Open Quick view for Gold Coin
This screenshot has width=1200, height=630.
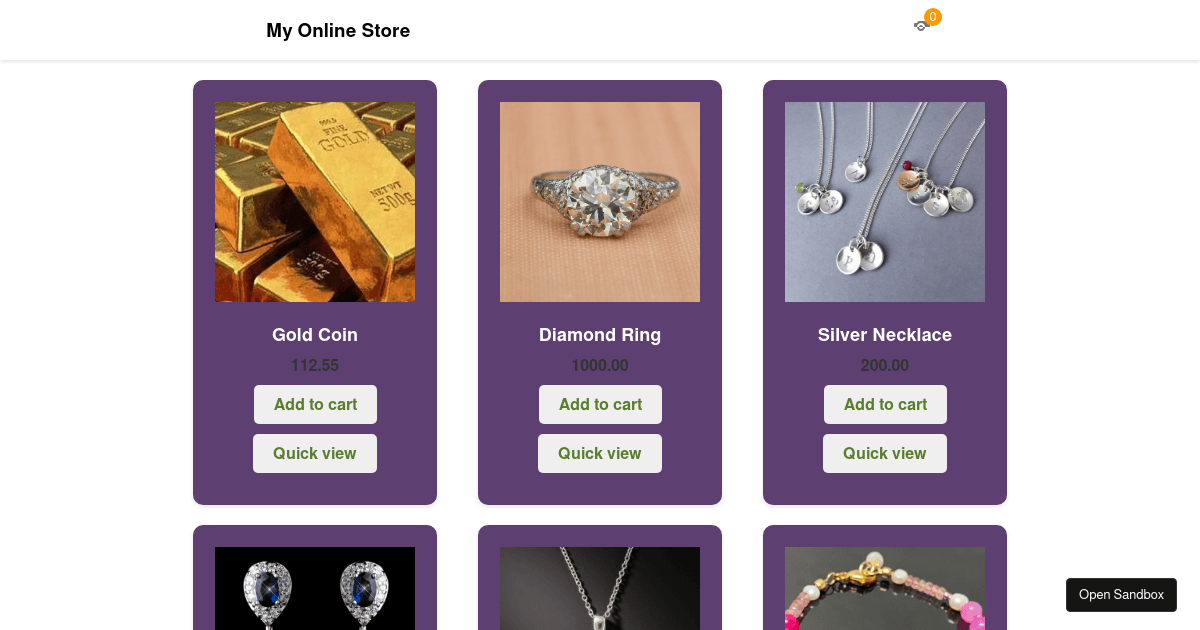pyautogui.click(x=315, y=453)
